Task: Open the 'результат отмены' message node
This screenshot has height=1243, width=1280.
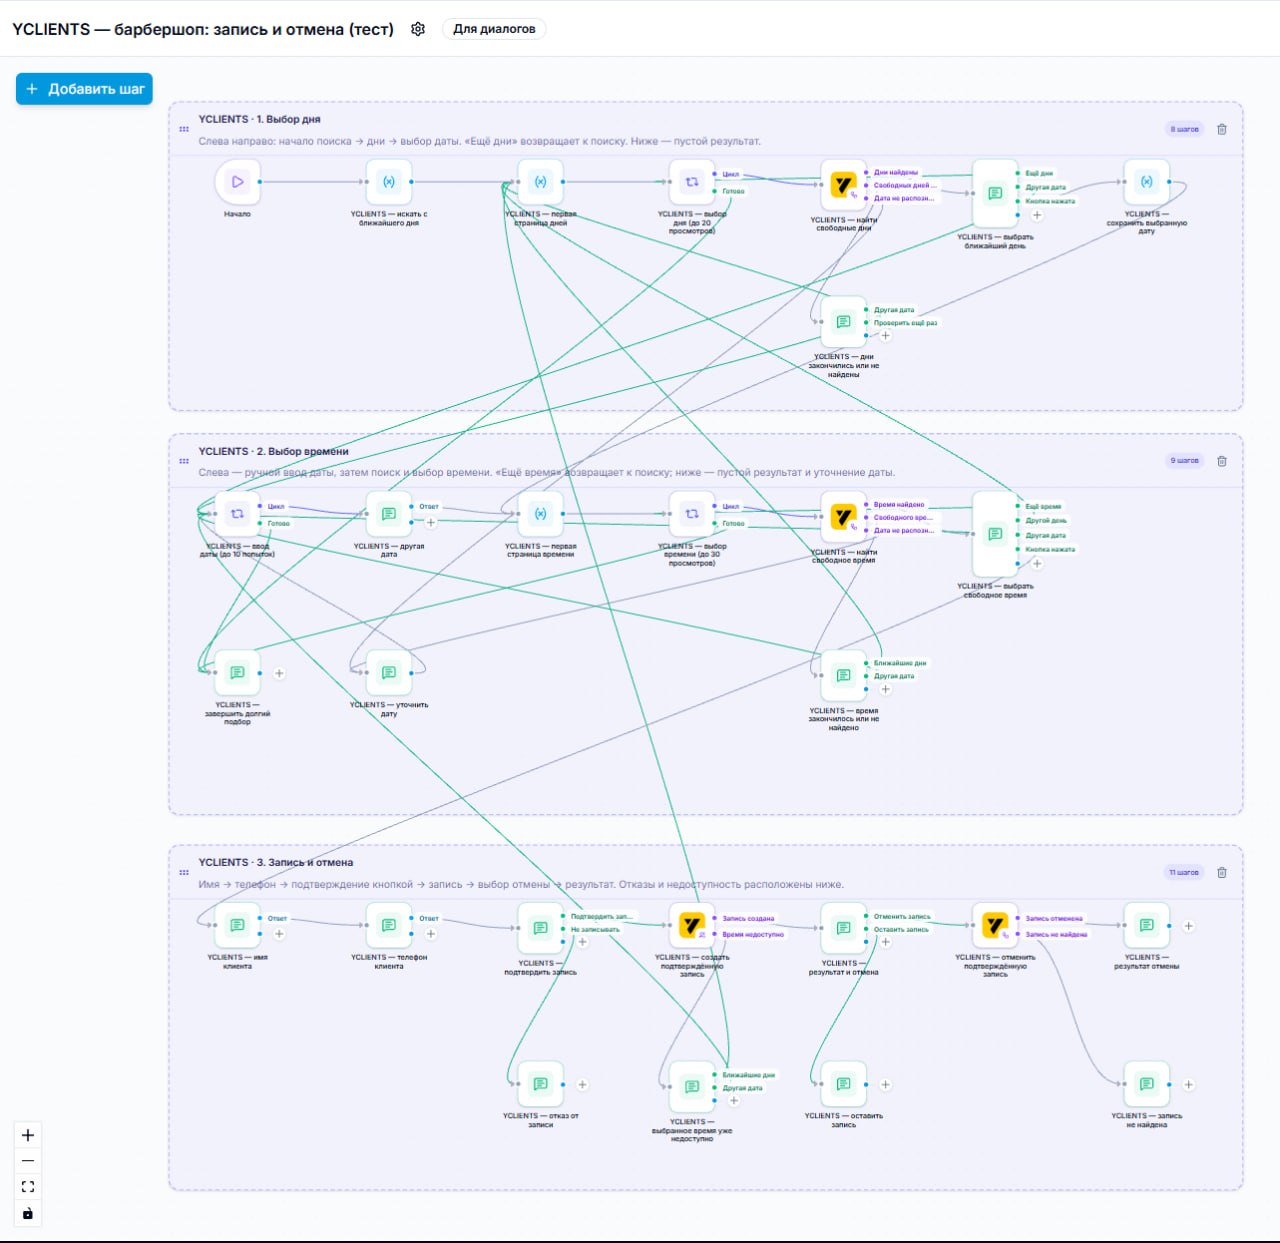Action: click(x=1146, y=926)
